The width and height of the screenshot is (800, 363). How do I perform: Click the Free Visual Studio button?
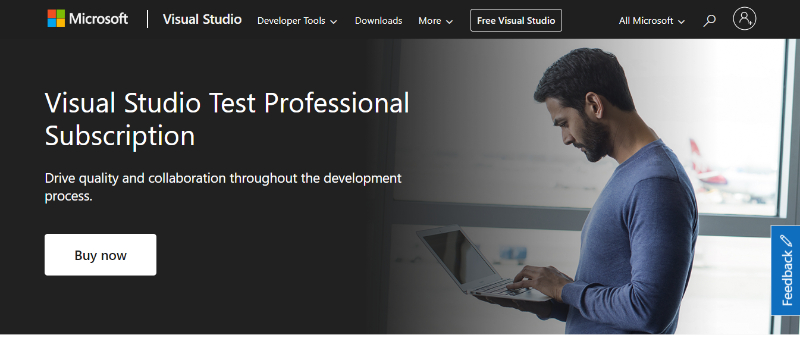(x=516, y=20)
